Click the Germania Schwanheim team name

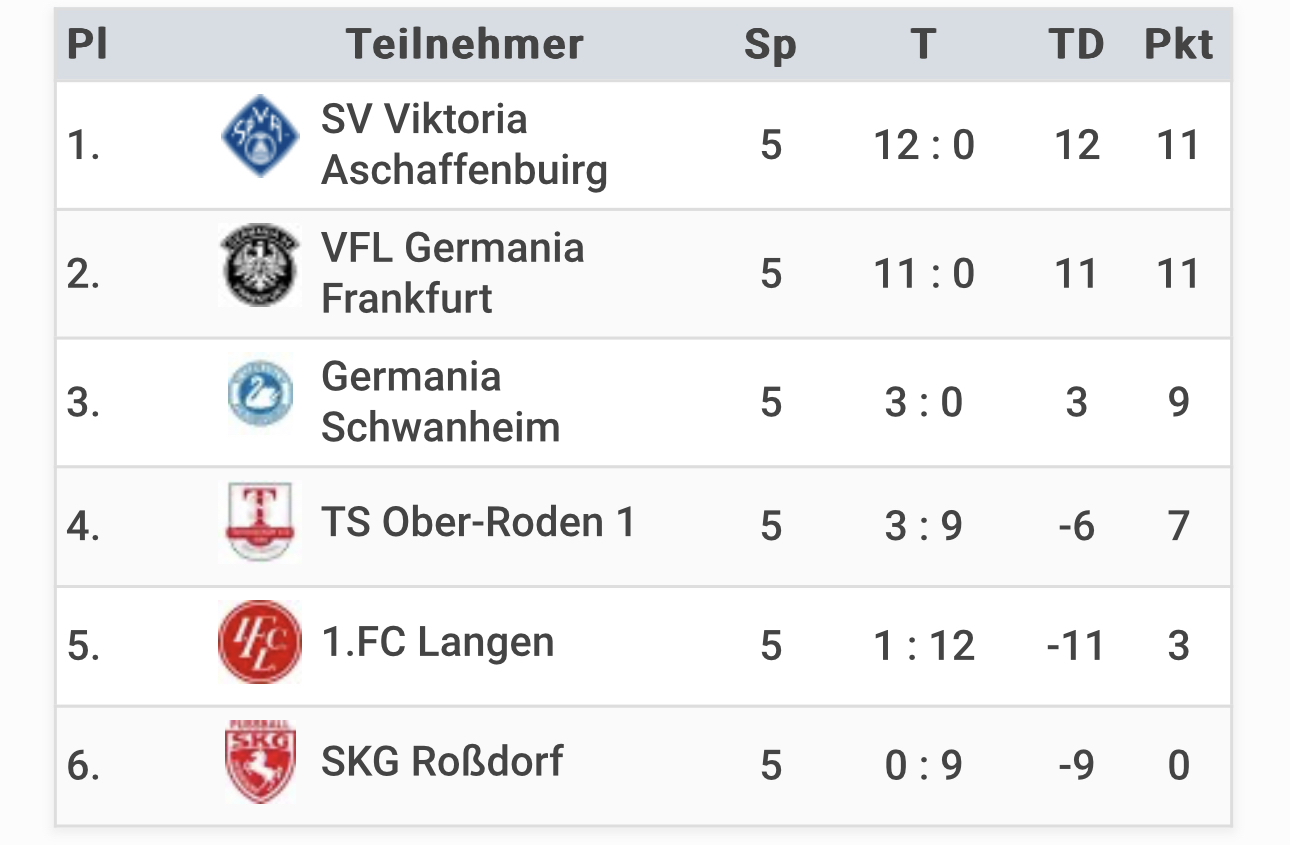click(440, 402)
